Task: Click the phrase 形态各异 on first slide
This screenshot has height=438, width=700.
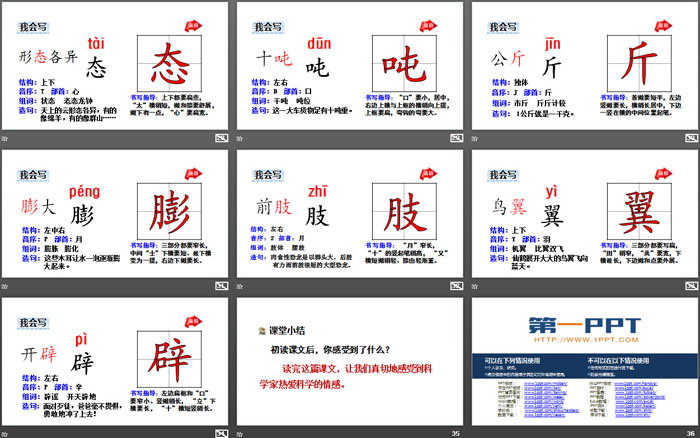Action: pyautogui.click(x=48, y=57)
